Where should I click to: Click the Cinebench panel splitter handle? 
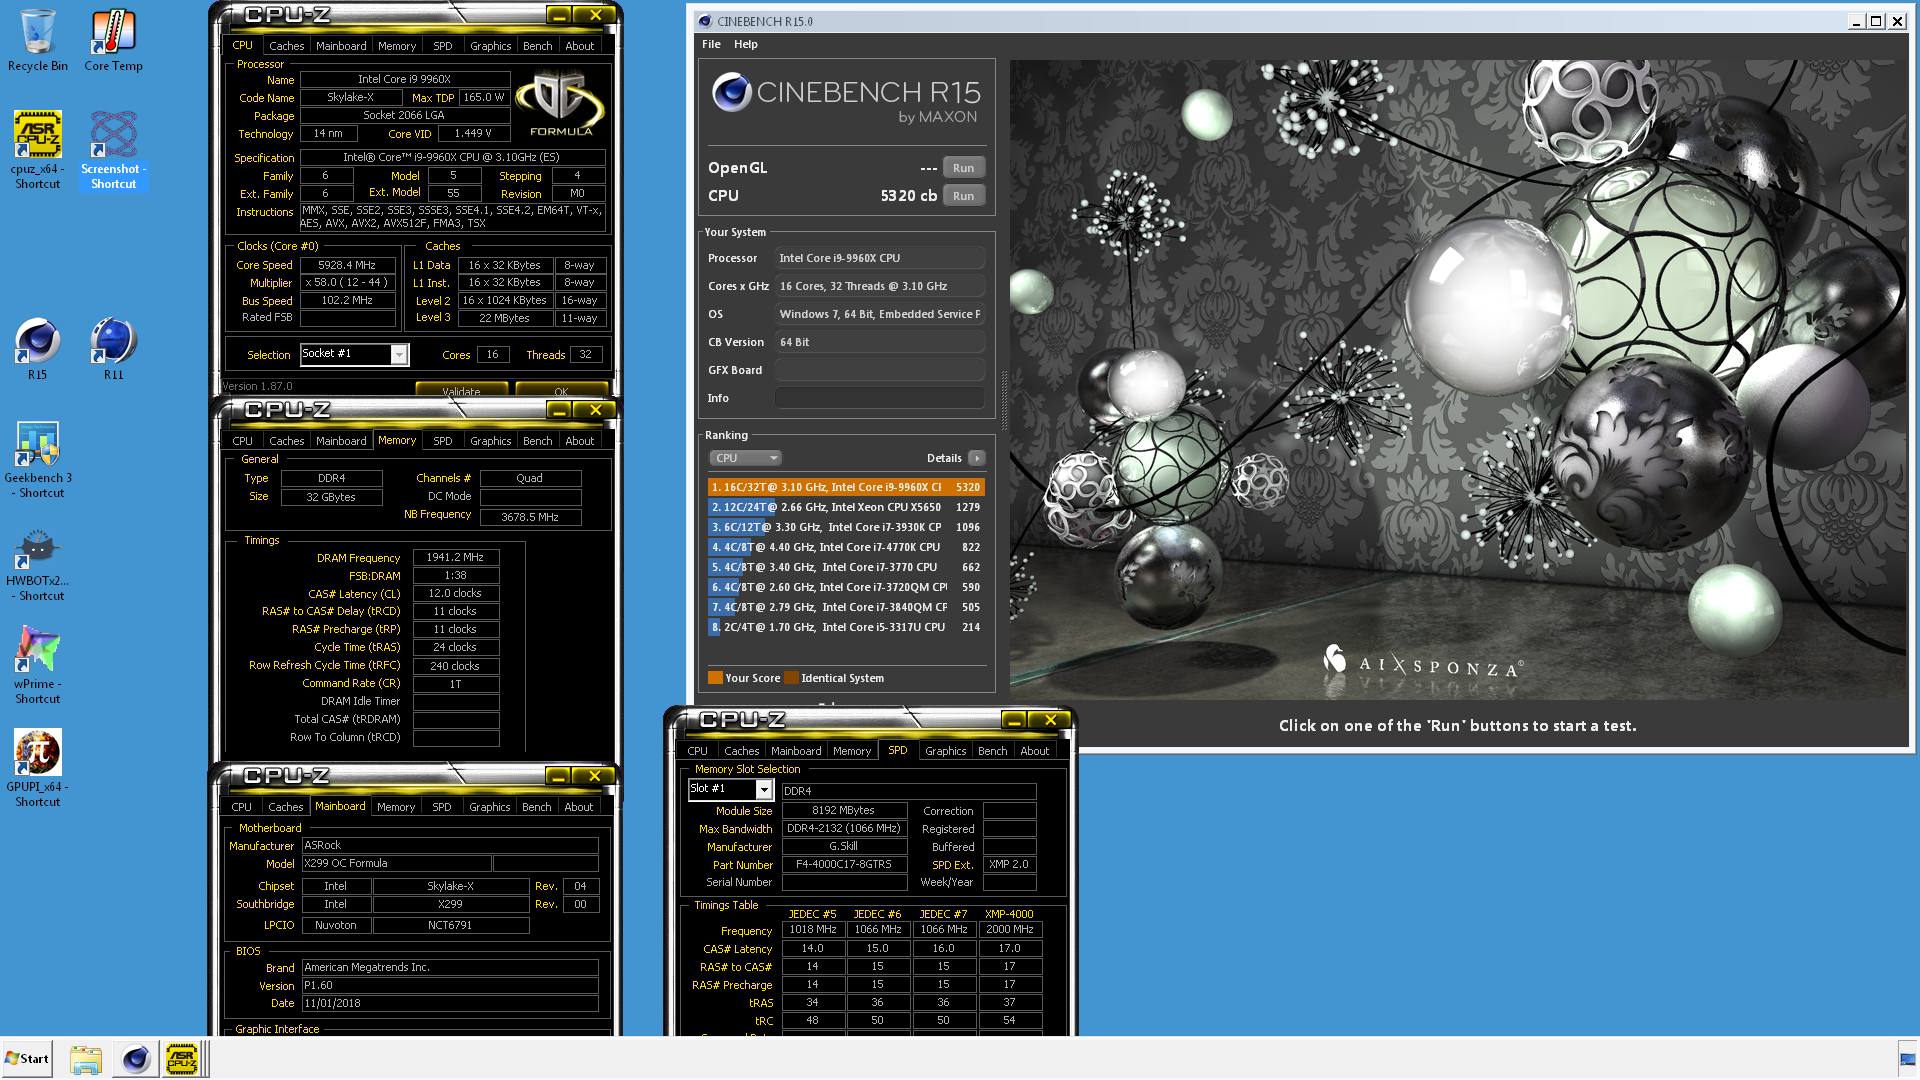pyautogui.click(x=1003, y=400)
